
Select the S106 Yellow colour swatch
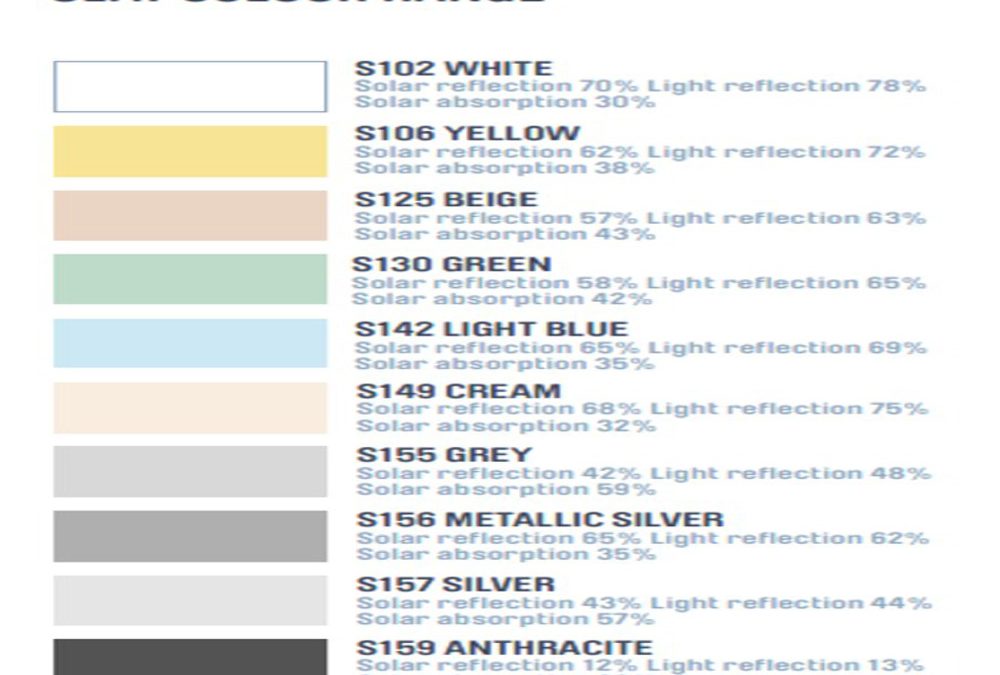(x=190, y=151)
